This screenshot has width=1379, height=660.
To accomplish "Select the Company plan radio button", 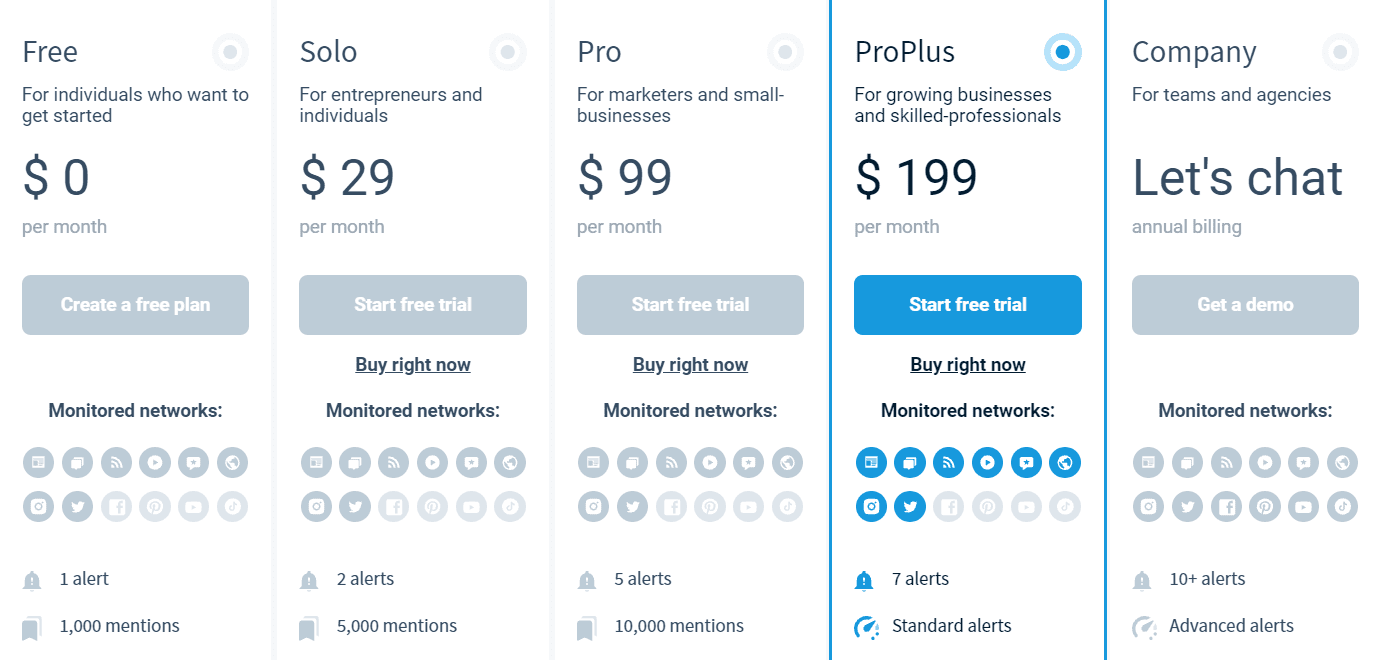I will click(x=1340, y=51).
